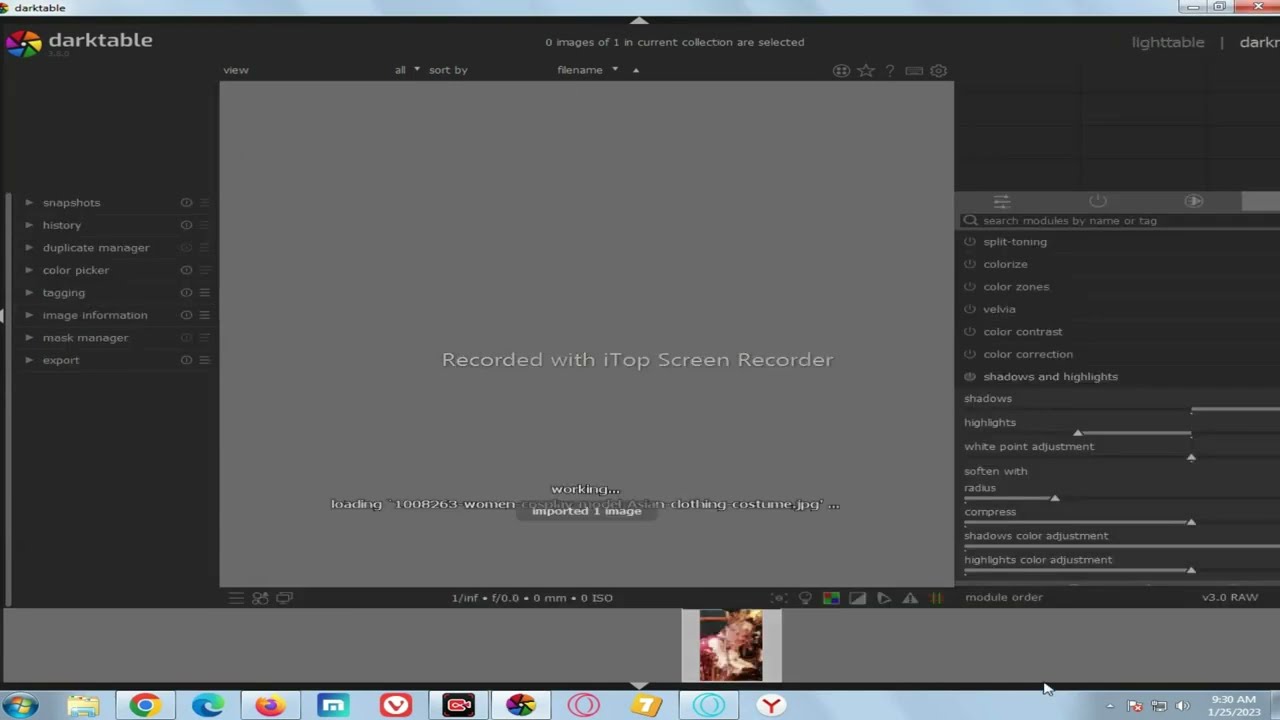Open the color contrast module
Image resolution: width=1280 pixels, height=720 pixels.
(1022, 332)
